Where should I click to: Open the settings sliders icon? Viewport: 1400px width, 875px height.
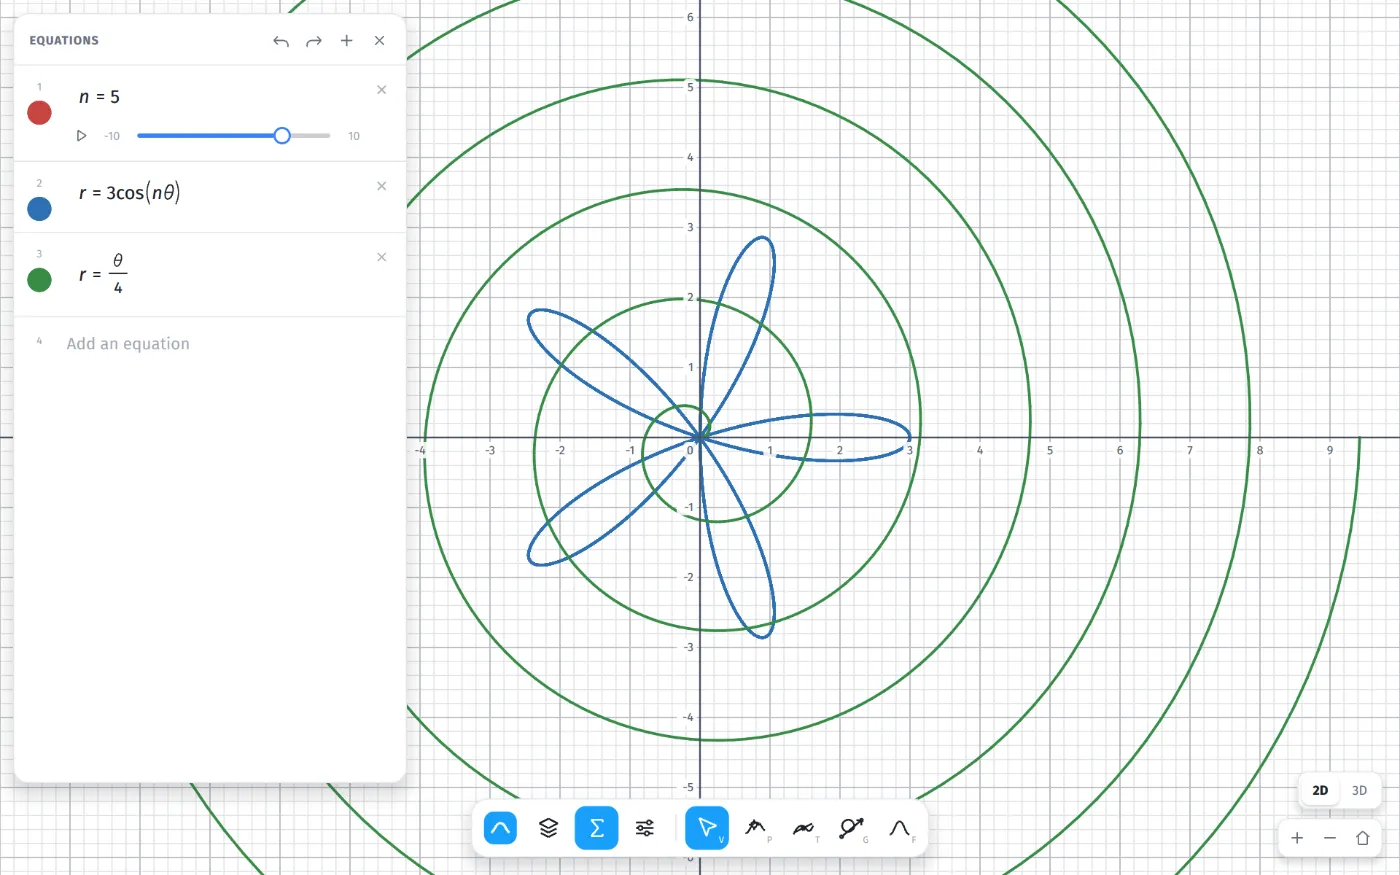point(645,828)
